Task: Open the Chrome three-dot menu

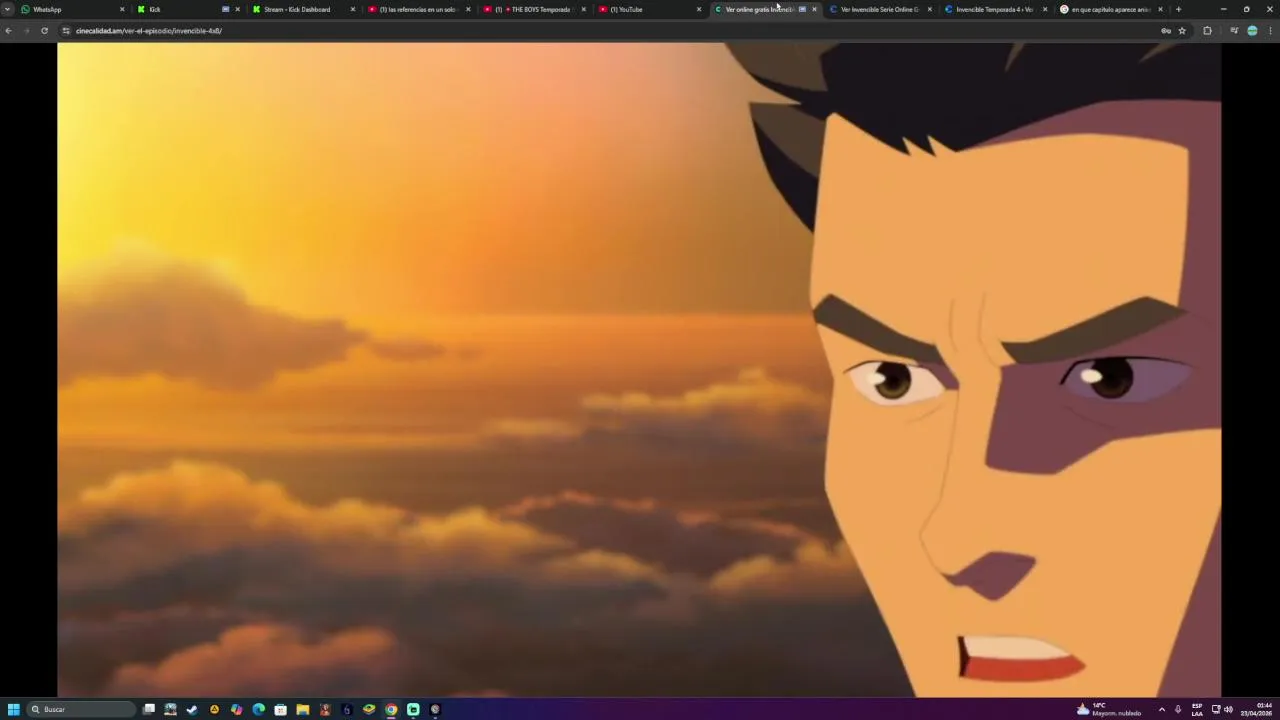Action: tap(1270, 31)
